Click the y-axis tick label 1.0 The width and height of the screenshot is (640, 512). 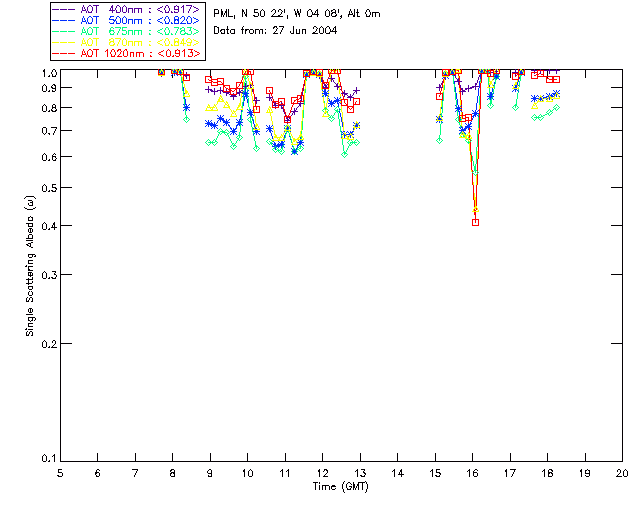(49, 73)
